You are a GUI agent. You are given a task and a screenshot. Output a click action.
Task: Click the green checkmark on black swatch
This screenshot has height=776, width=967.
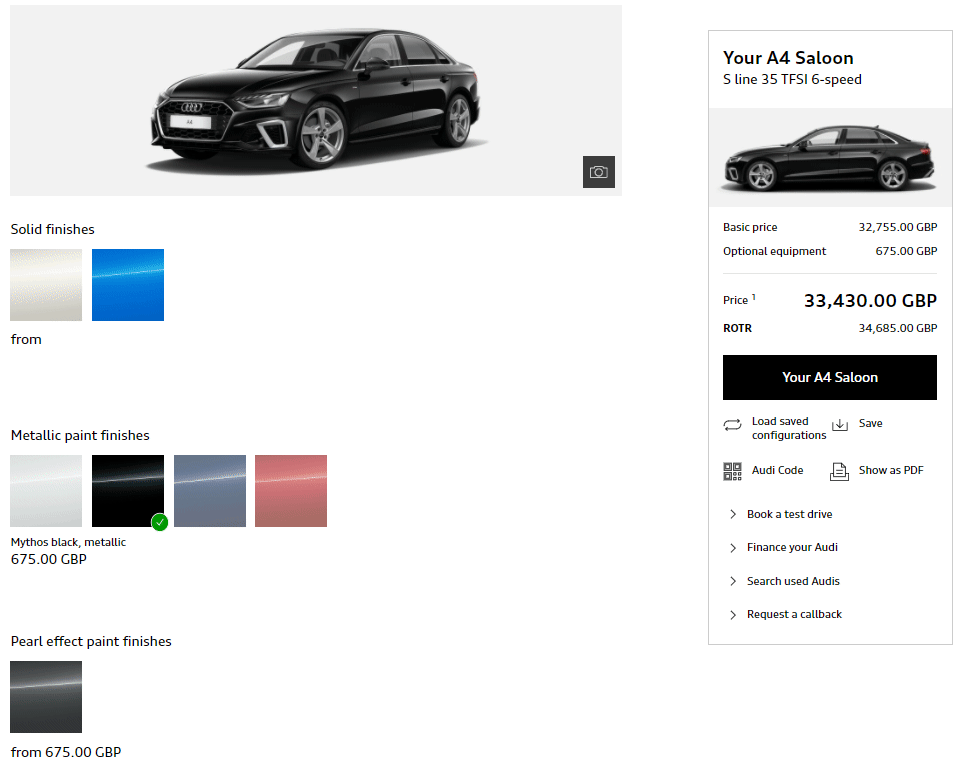(x=160, y=522)
